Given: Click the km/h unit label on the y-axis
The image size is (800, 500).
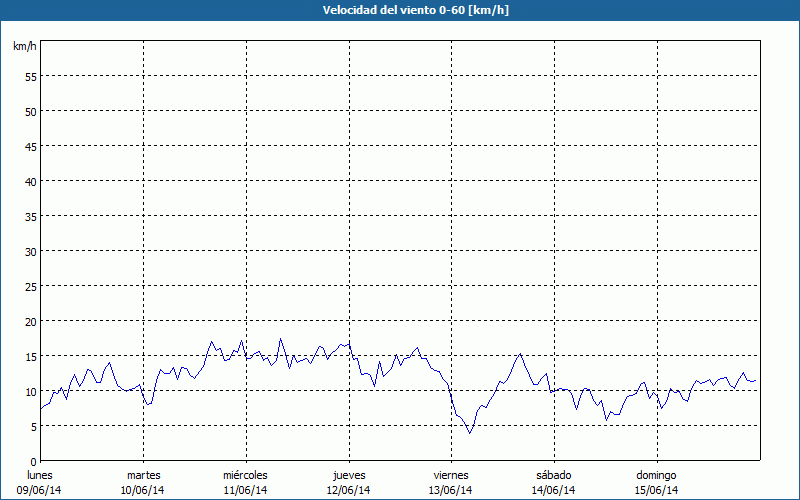Looking at the screenshot, I should click(x=24, y=46).
